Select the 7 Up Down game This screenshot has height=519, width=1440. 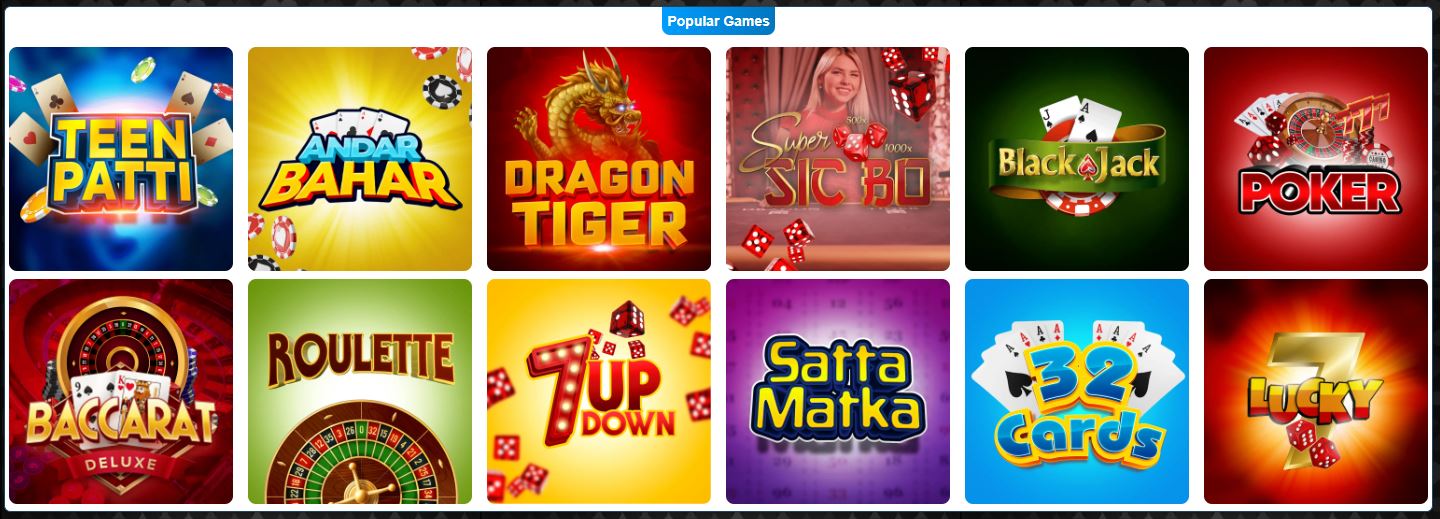coord(599,391)
